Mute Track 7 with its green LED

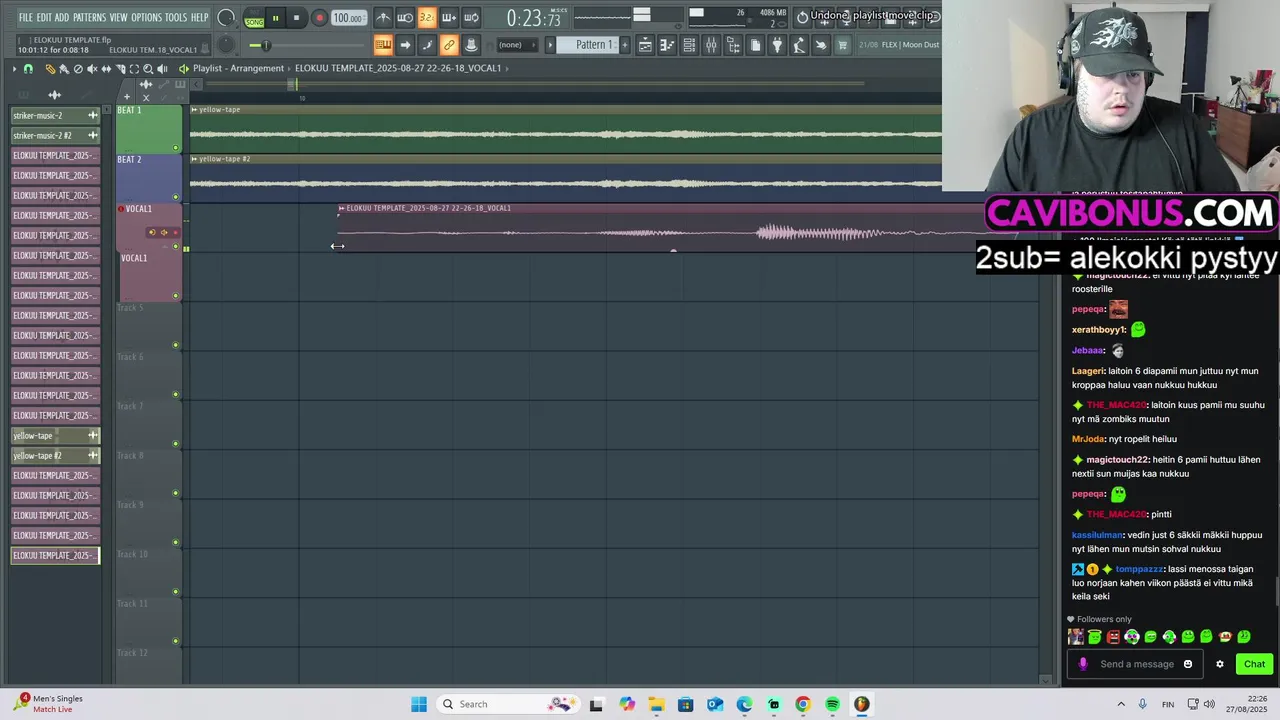click(x=176, y=443)
